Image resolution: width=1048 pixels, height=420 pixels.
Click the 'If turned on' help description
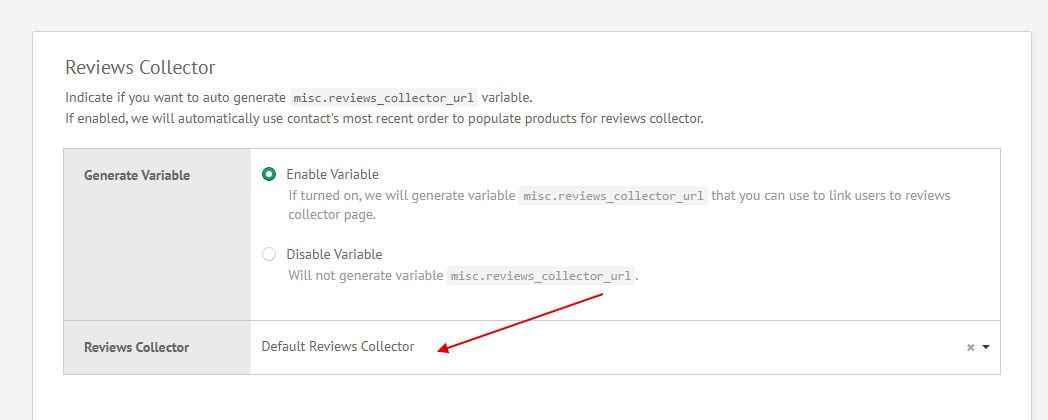pyautogui.click(x=400, y=196)
